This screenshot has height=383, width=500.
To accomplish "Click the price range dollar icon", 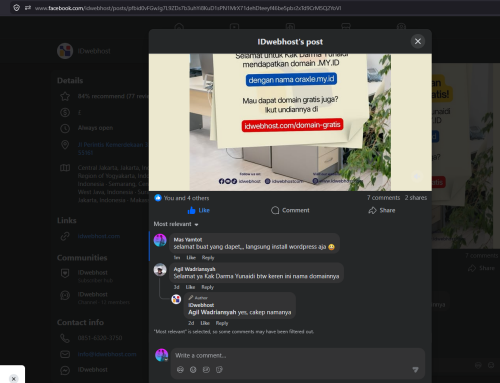I will [65, 112].
